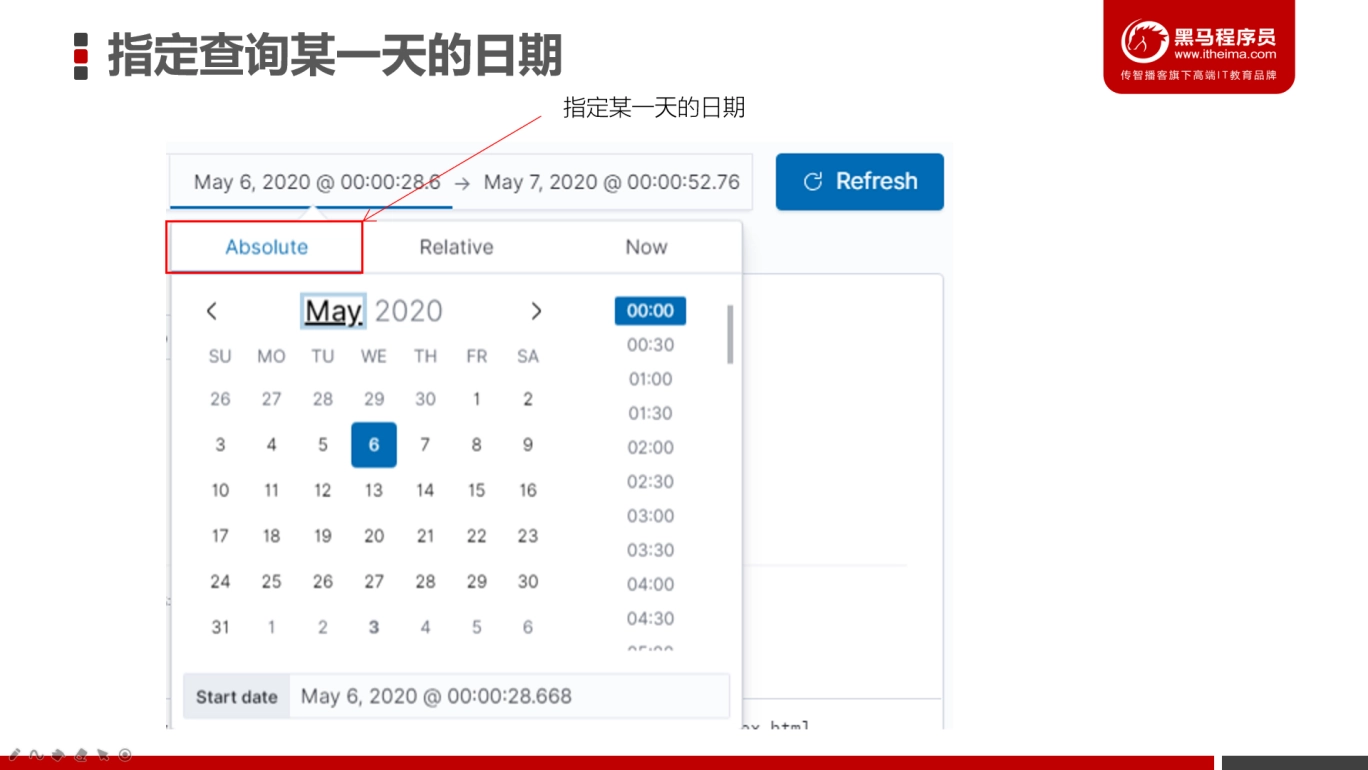The image size is (1368, 770).
Task: Pick day 21 in the calendar
Action: (425, 536)
